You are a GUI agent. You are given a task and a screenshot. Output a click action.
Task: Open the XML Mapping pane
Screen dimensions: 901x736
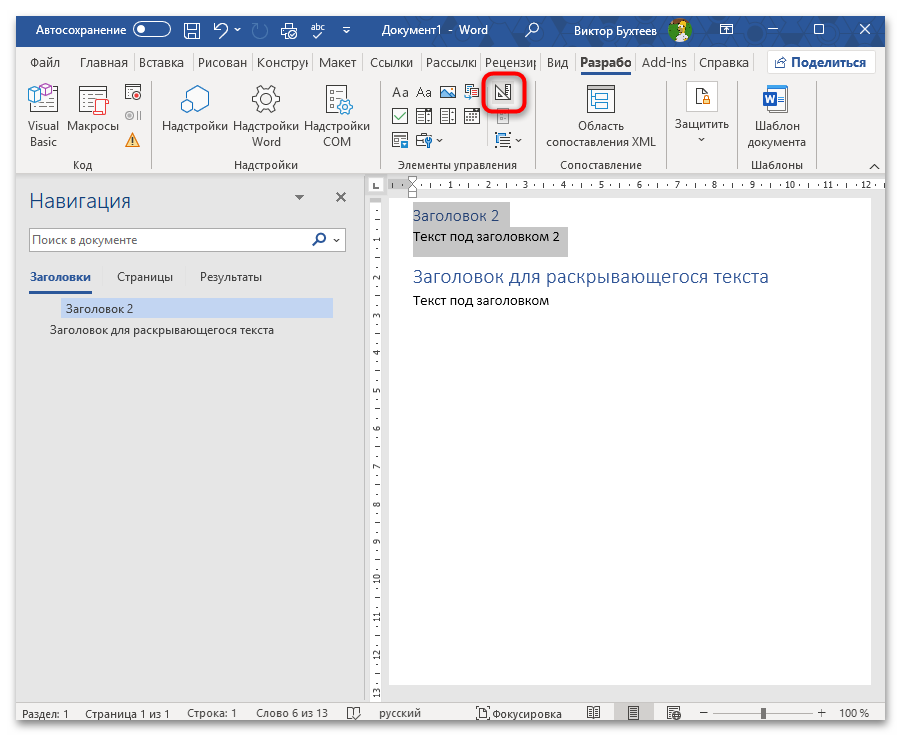click(x=600, y=116)
